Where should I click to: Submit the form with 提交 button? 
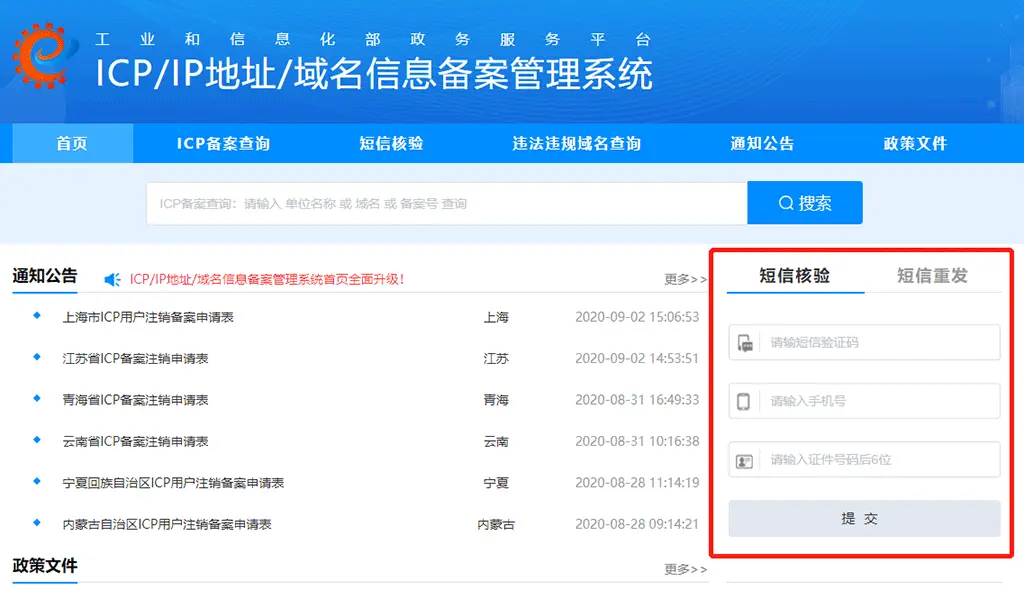point(863,519)
